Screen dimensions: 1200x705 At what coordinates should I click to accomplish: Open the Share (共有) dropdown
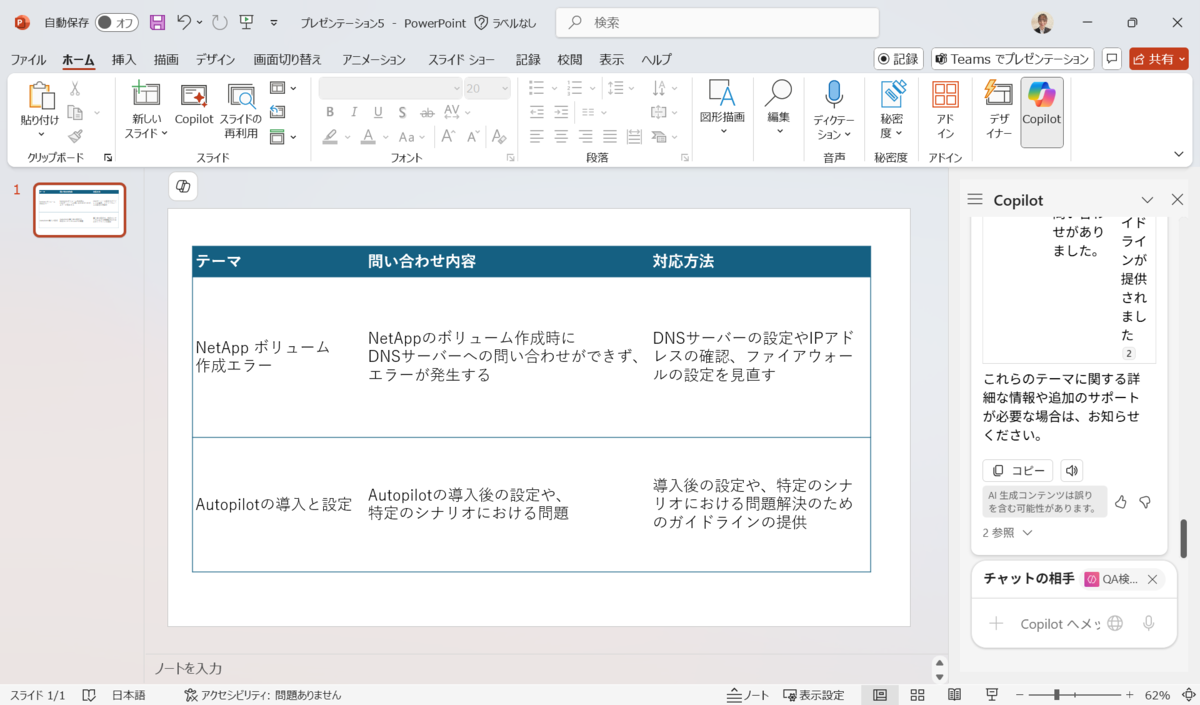tap(1159, 59)
